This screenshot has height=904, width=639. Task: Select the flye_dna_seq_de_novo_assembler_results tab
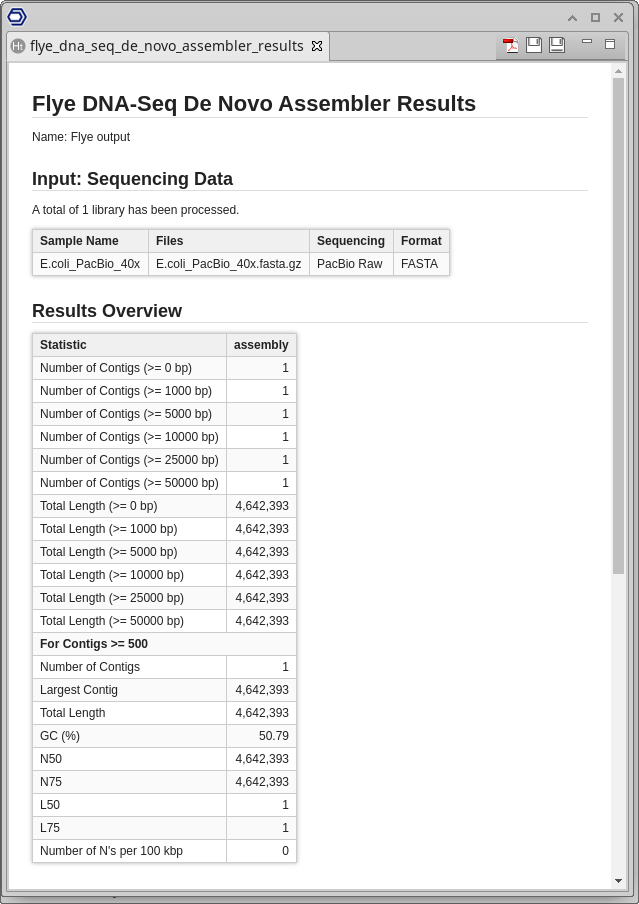(x=166, y=46)
